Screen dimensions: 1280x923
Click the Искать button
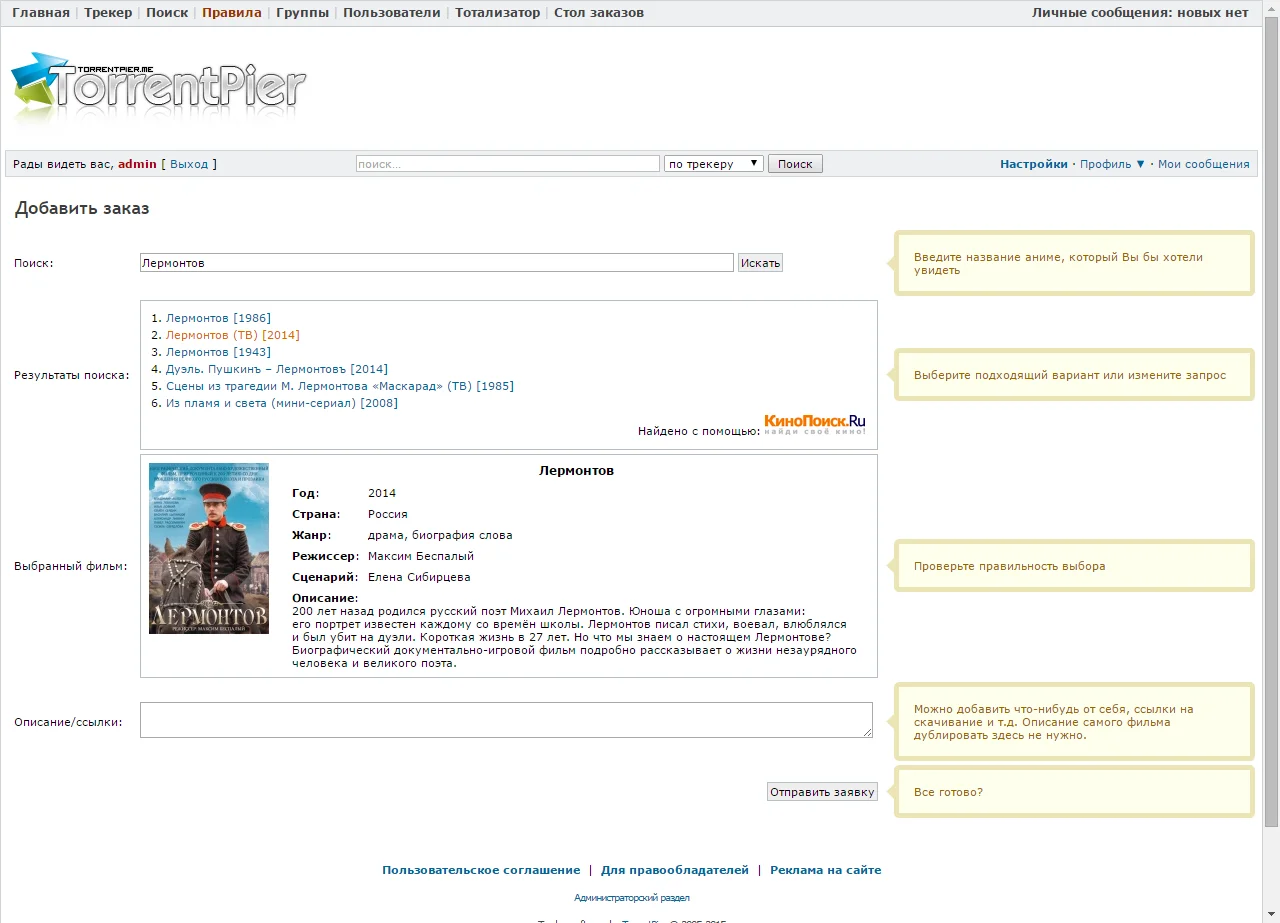point(760,263)
